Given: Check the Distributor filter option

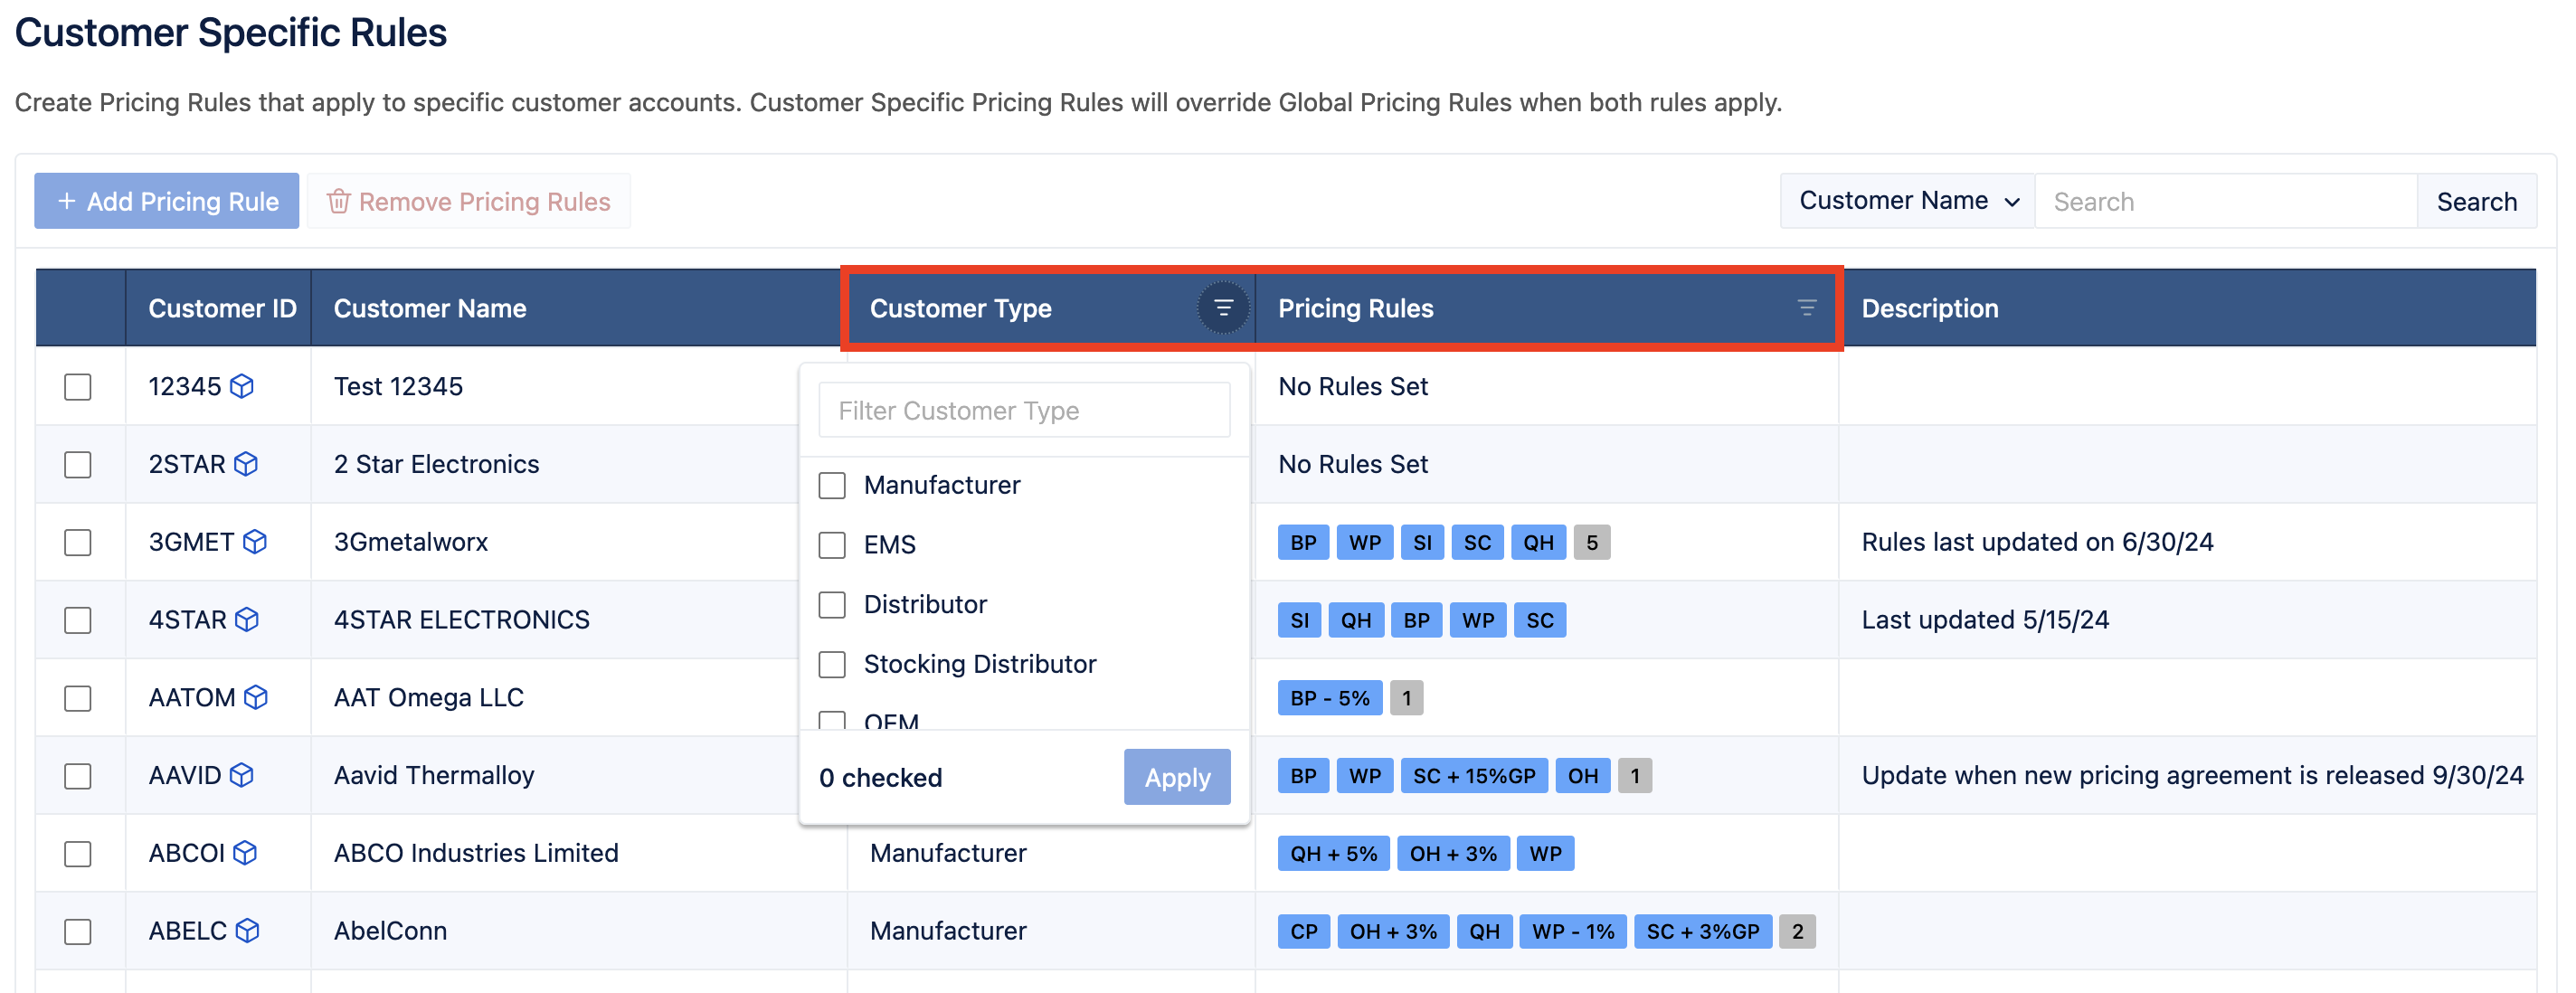Looking at the screenshot, I should pos(832,605).
